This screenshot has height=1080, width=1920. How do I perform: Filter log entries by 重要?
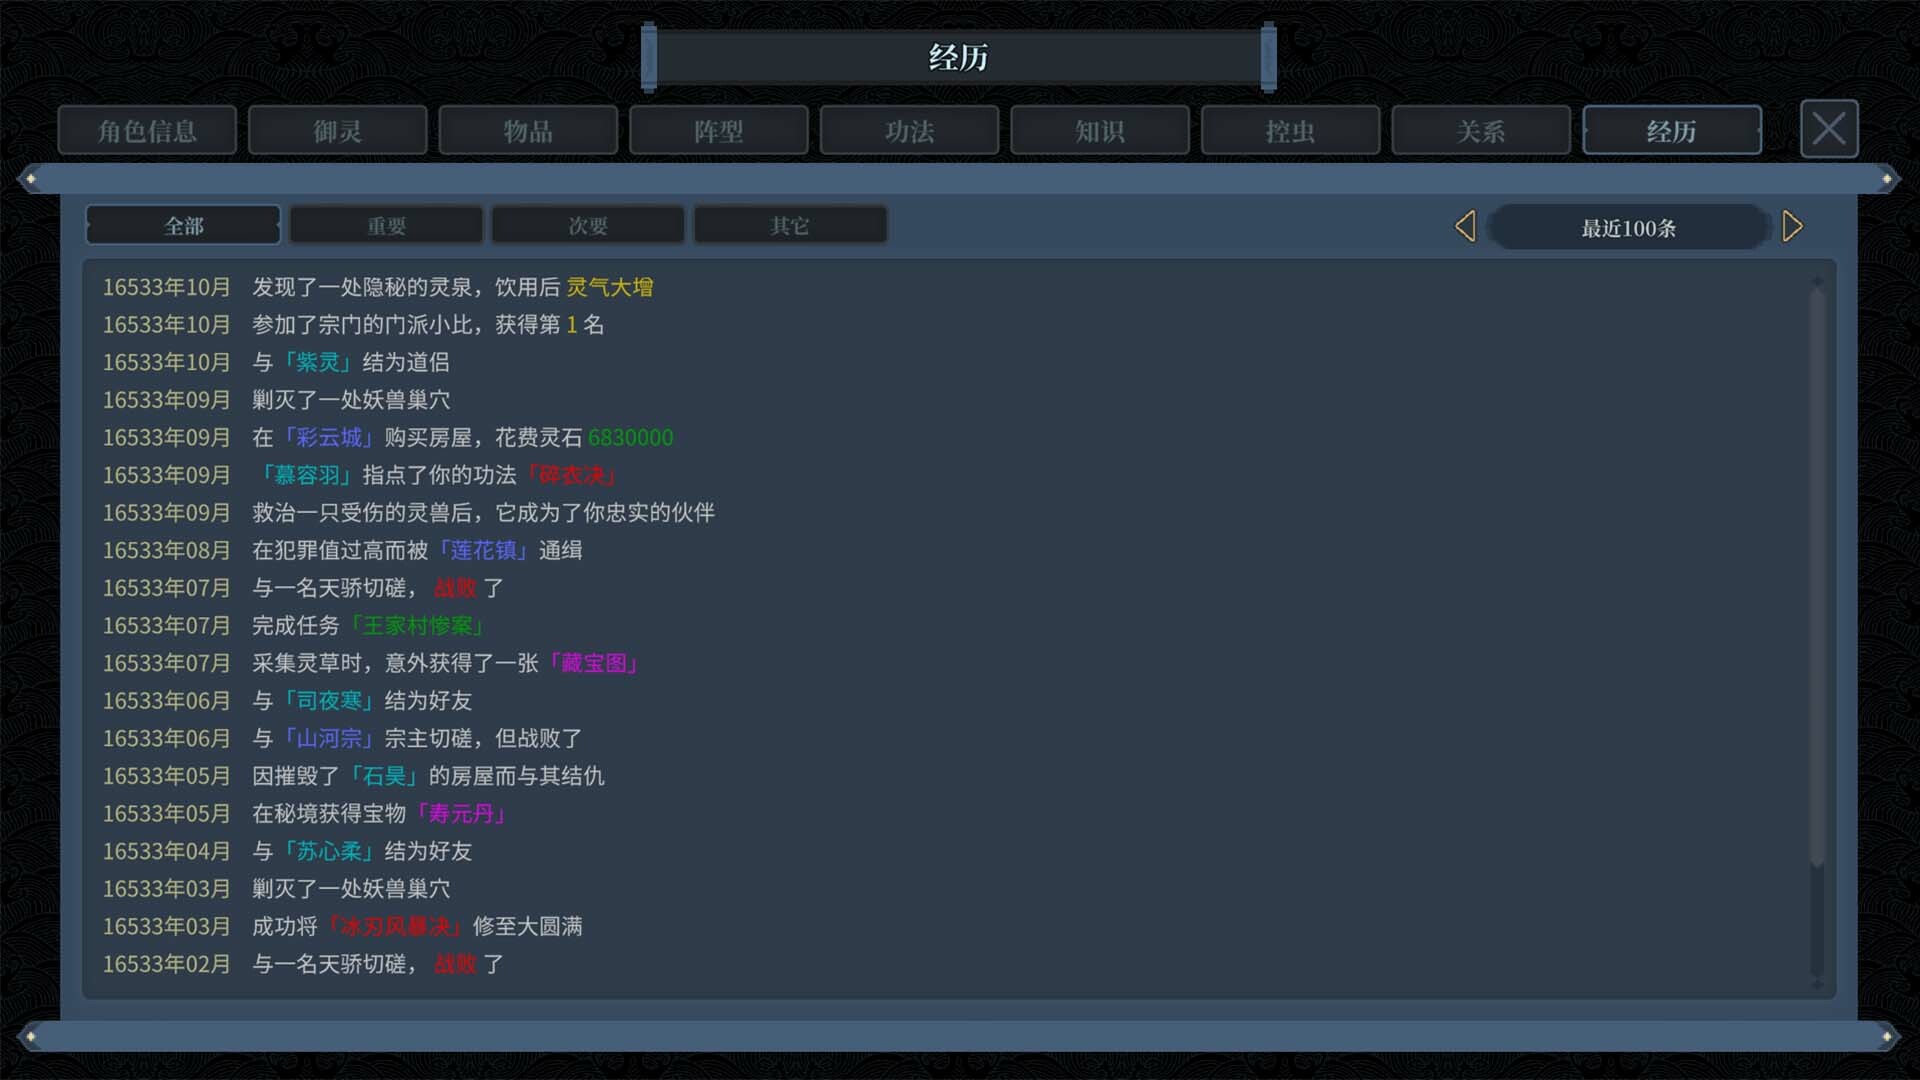coord(386,226)
